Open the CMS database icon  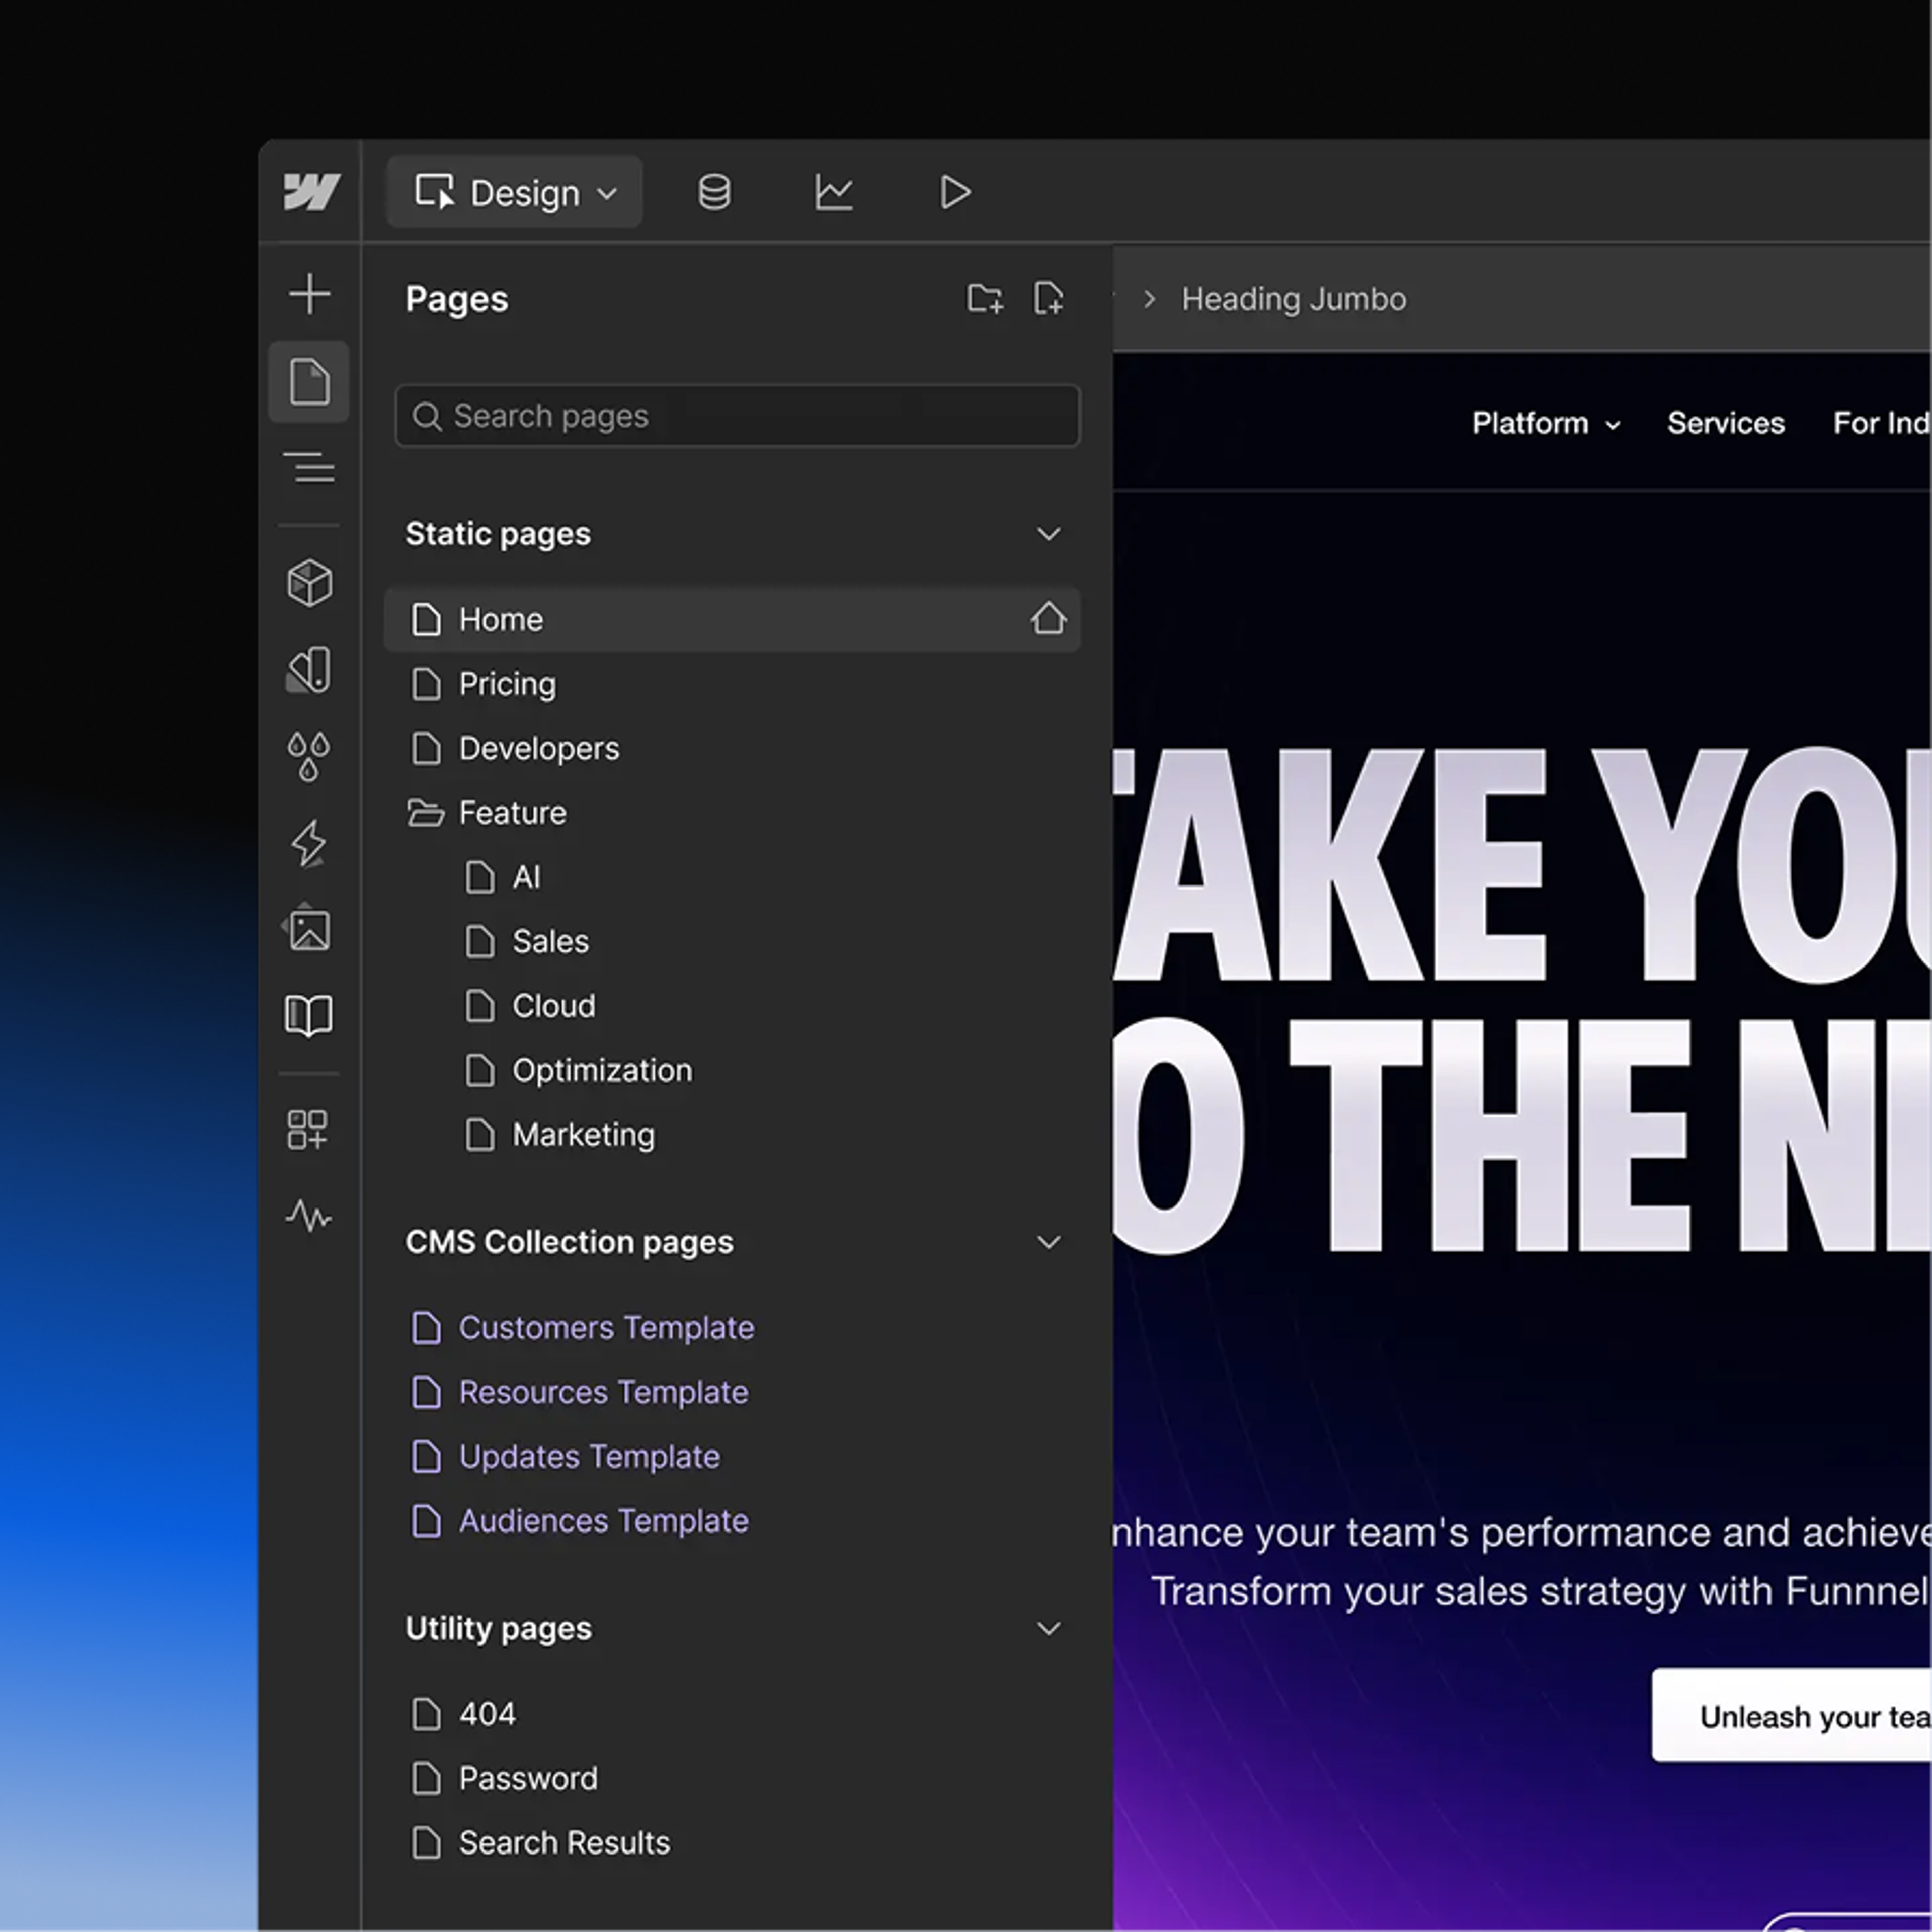point(714,192)
